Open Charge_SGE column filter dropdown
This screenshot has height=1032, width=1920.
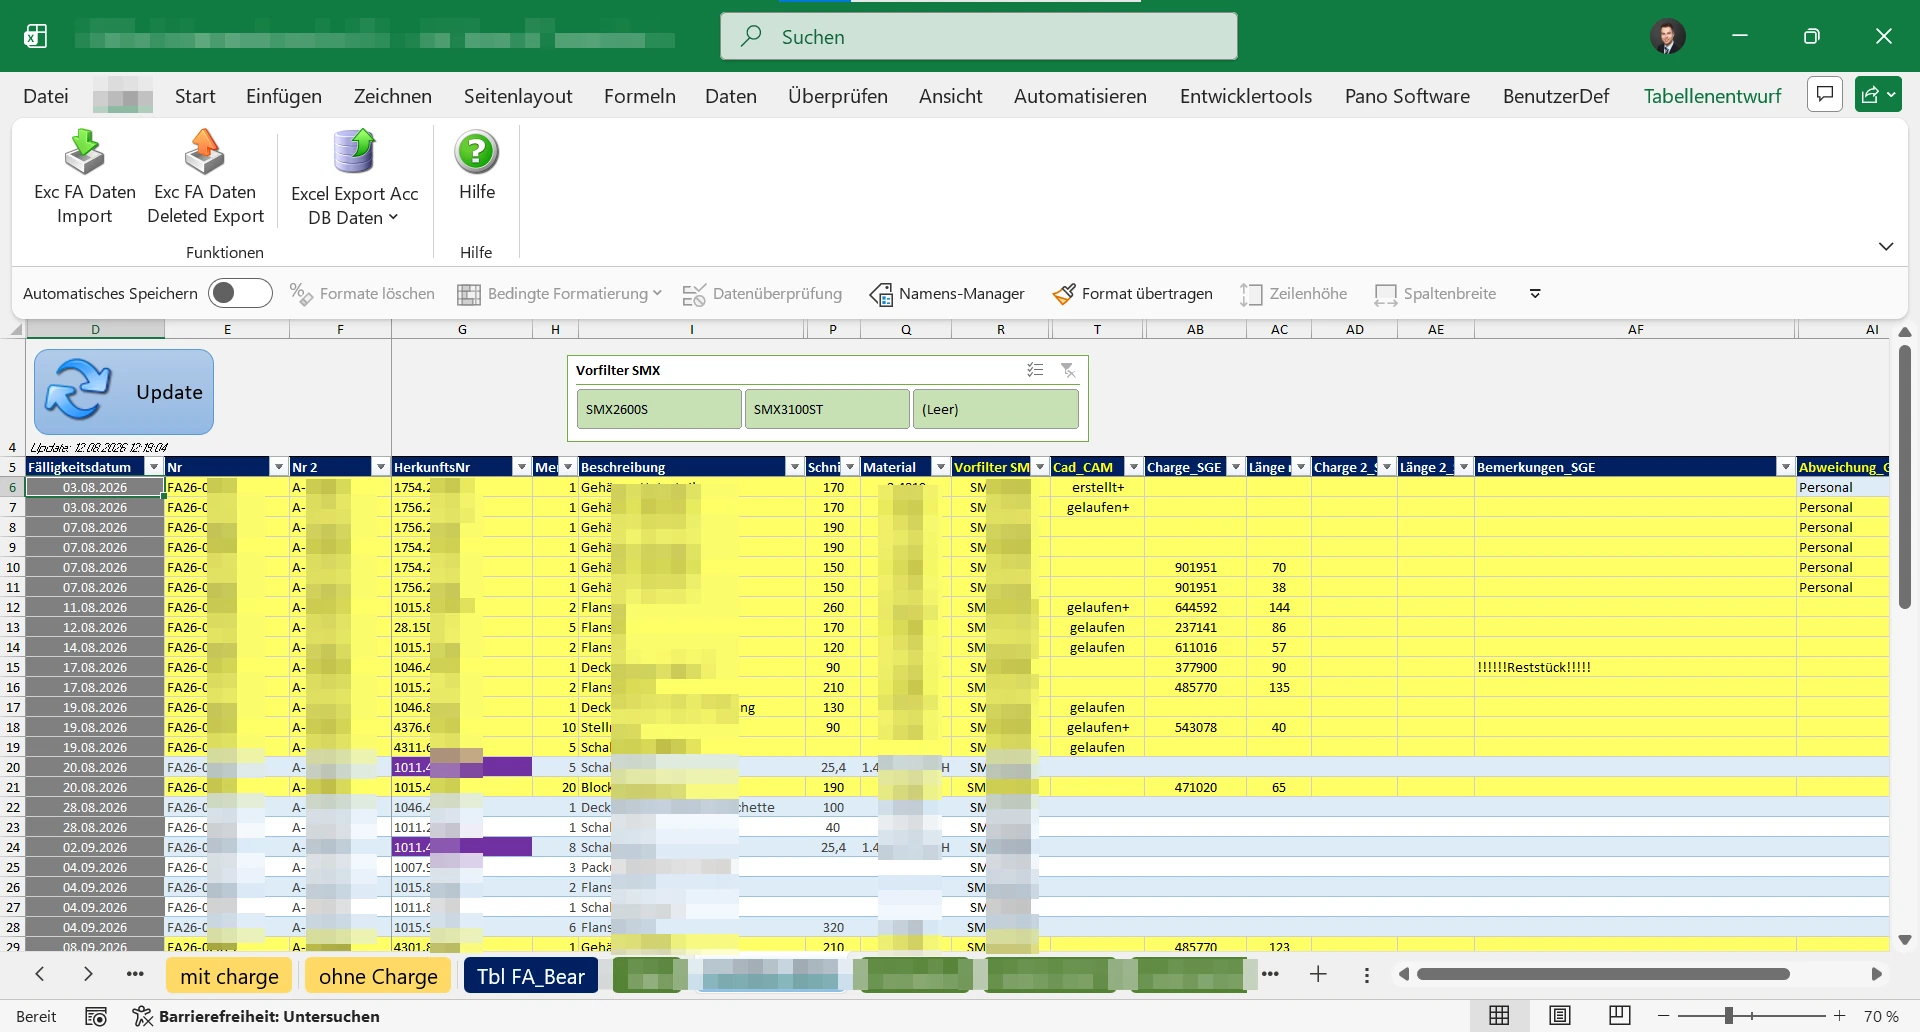pos(1236,467)
